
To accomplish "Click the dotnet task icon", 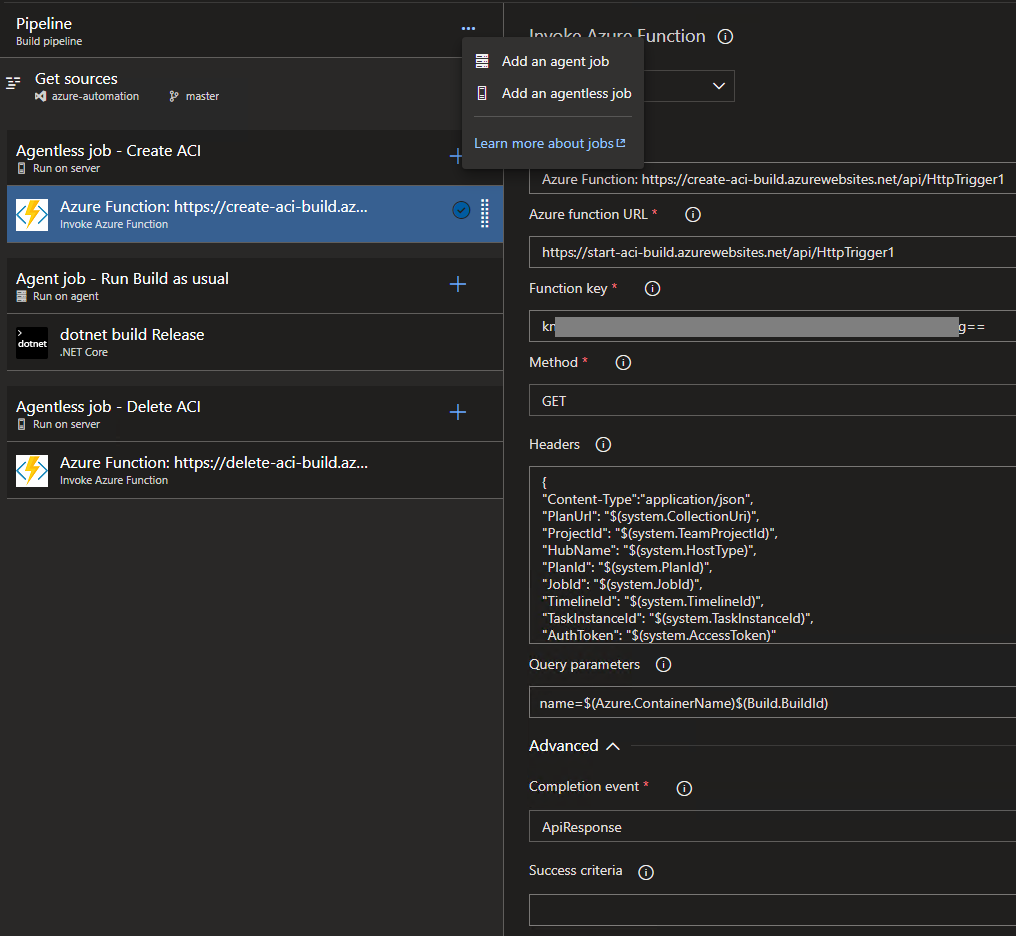I will tap(32, 343).
